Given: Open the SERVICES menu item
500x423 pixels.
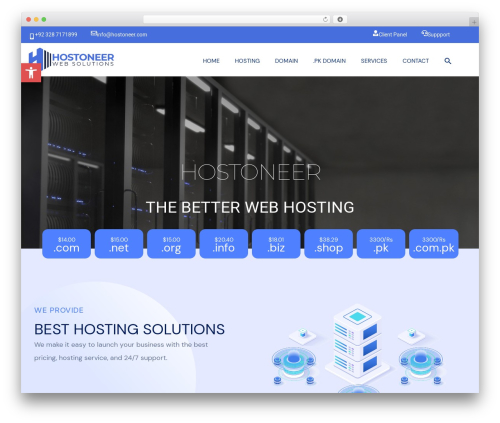Looking at the screenshot, I should (374, 61).
